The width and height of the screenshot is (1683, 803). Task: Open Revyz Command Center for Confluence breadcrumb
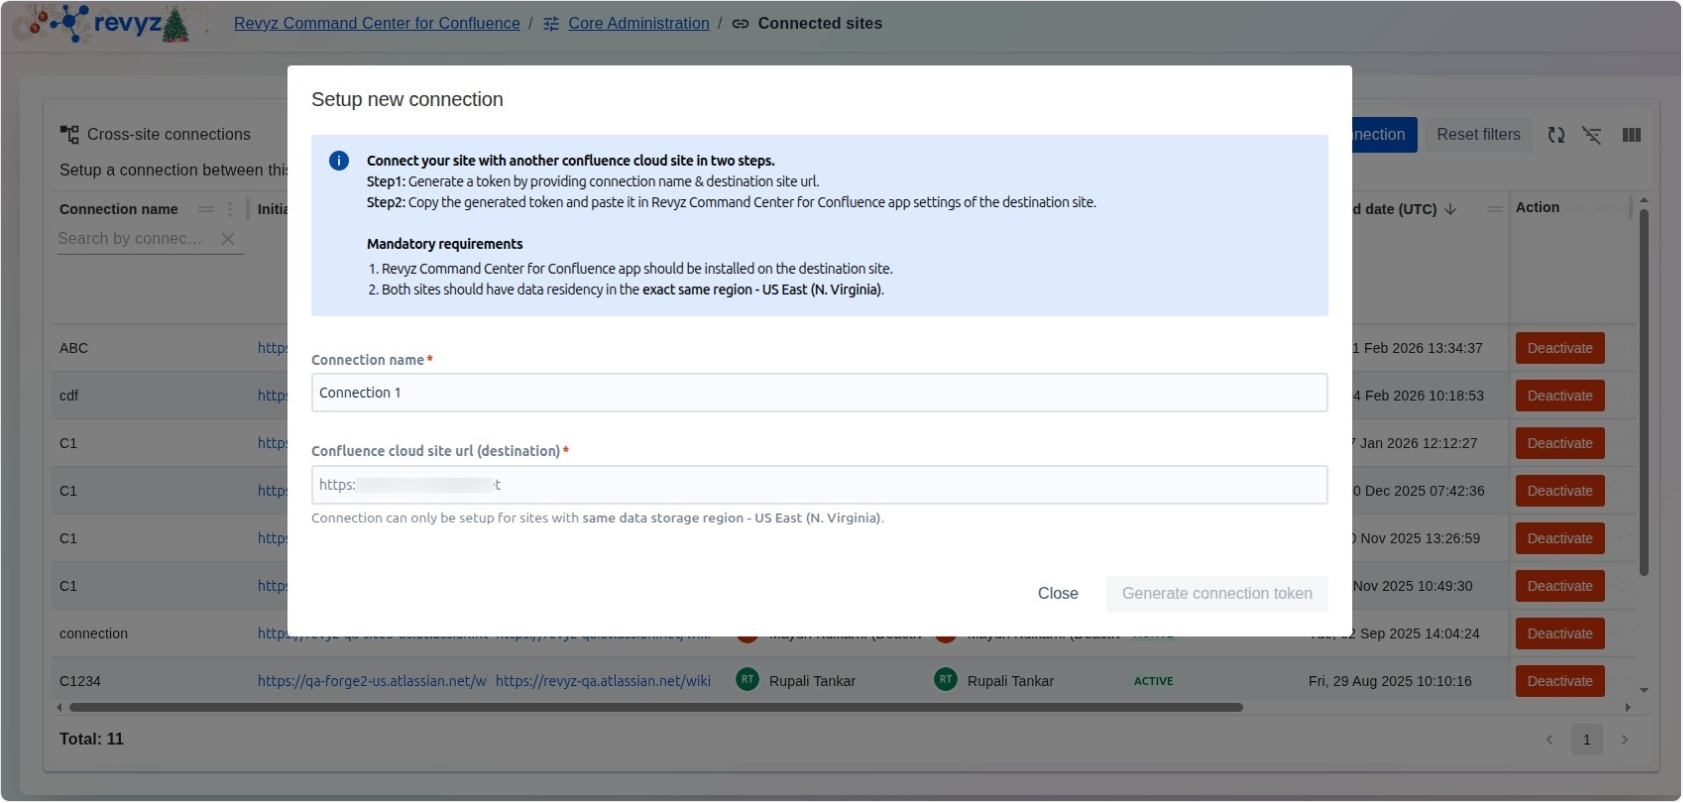(376, 23)
